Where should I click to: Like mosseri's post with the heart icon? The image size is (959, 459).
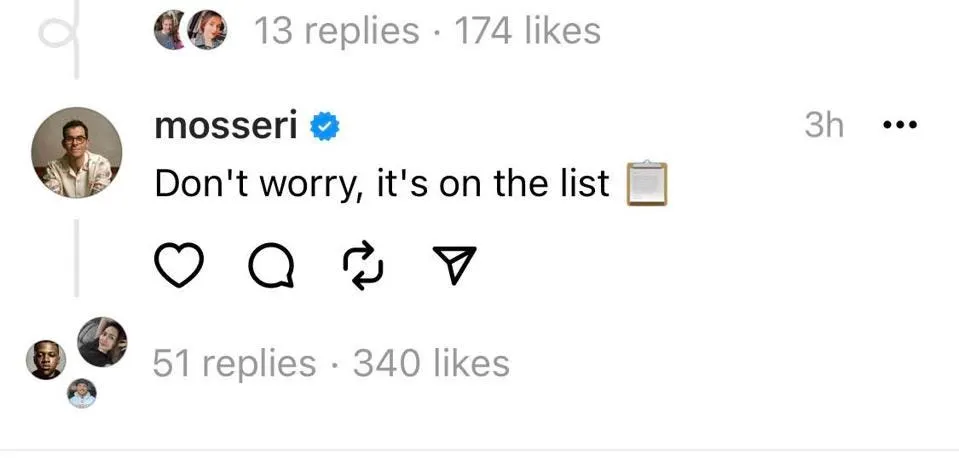[181, 265]
